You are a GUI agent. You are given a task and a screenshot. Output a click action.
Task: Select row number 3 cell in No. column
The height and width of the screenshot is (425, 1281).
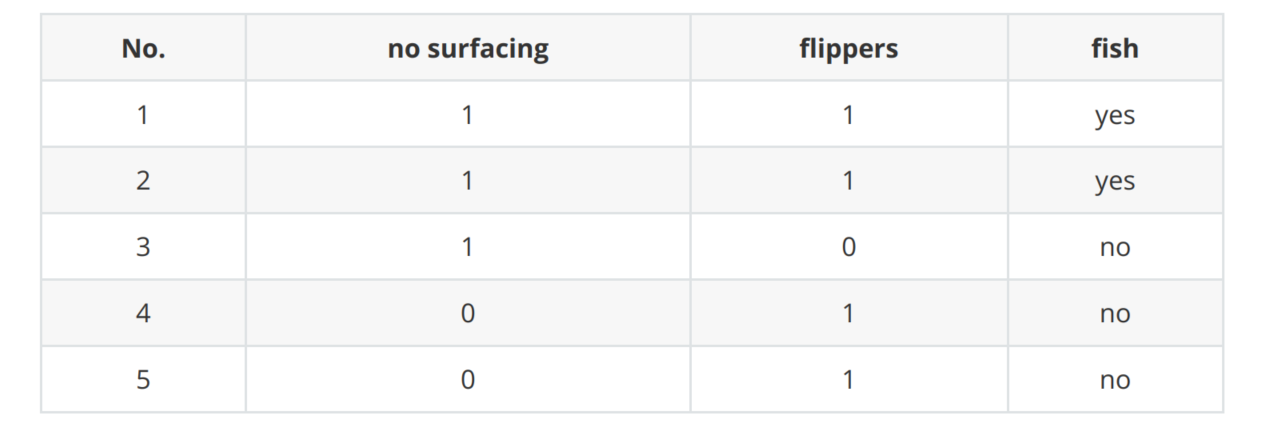pyautogui.click(x=143, y=247)
